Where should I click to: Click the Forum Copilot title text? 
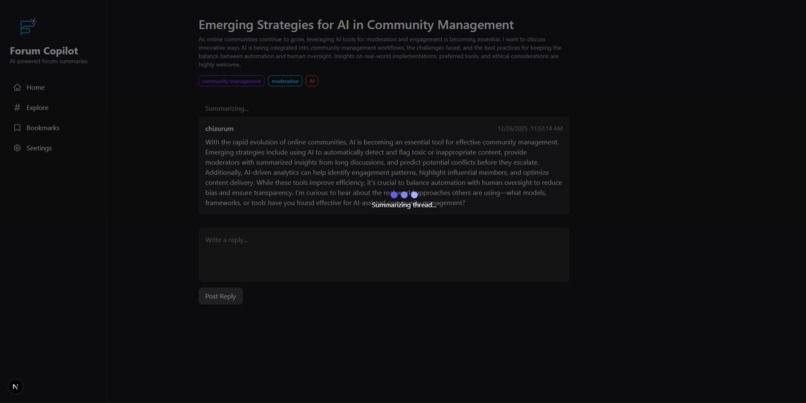coord(44,51)
